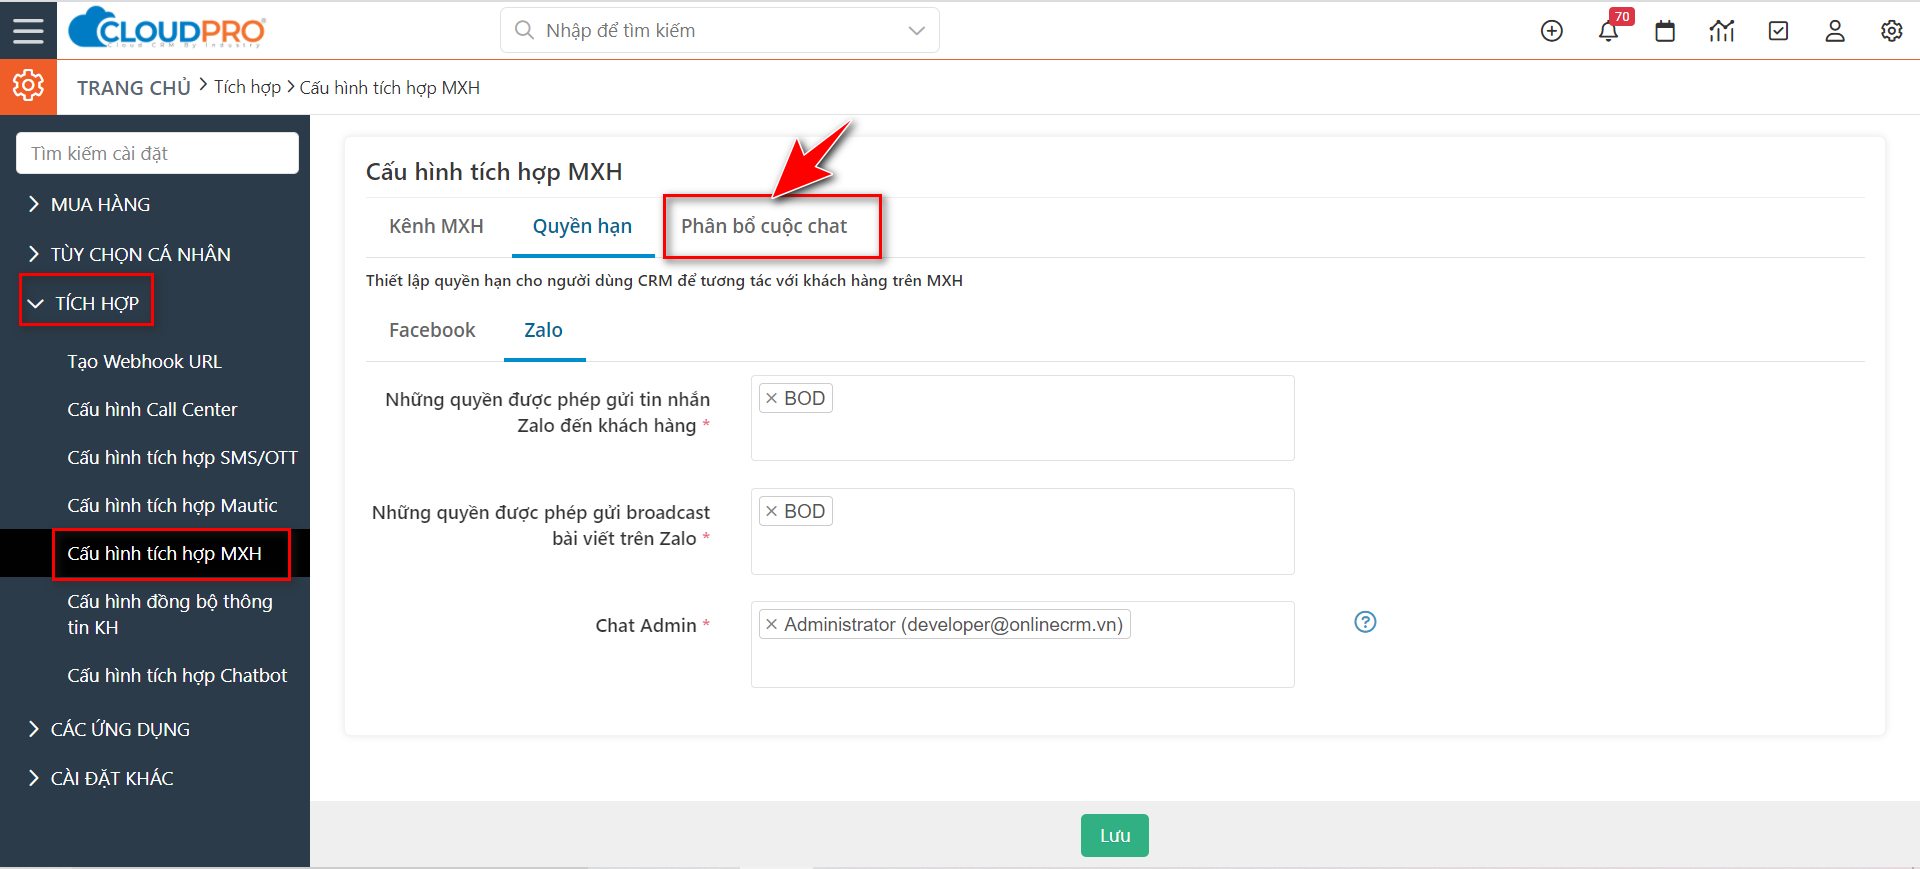Open Cấu hình tích hợp Mautic
Viewport: 1920px width, 869px height.
[172, 505]
